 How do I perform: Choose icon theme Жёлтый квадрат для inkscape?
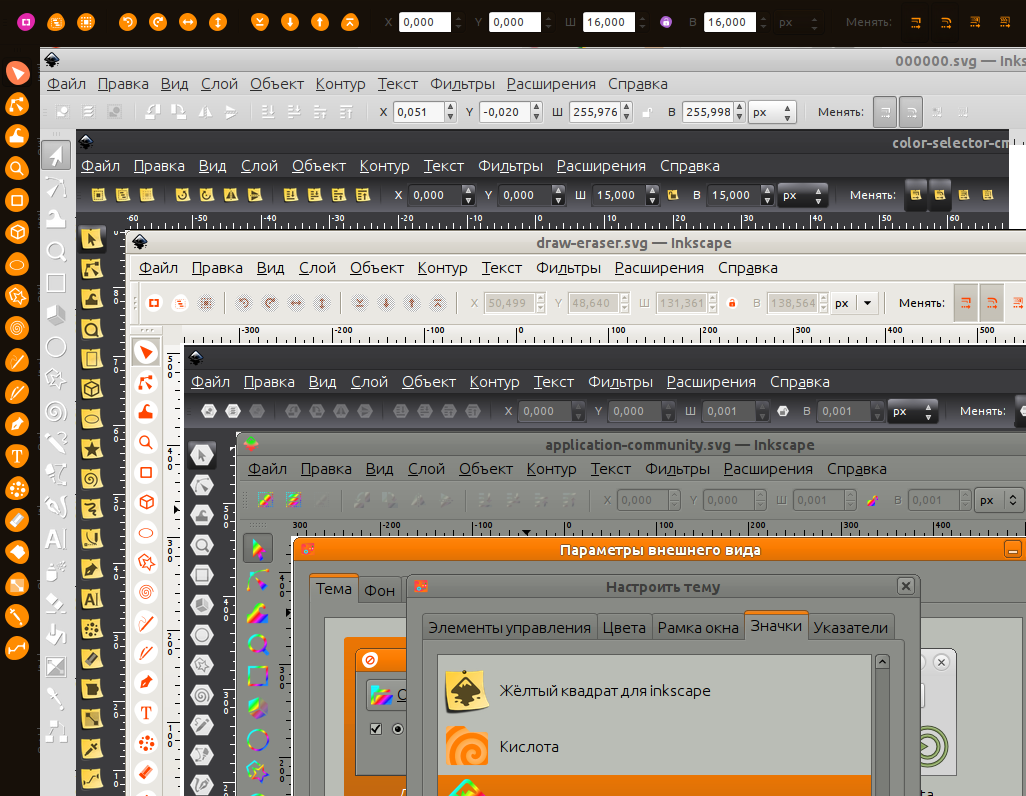[654, 691]
